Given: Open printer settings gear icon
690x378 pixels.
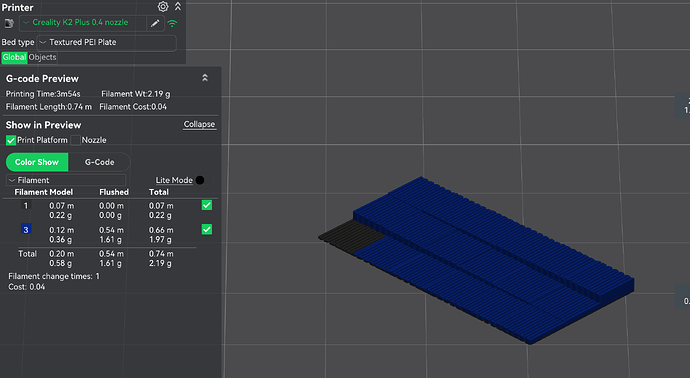Looking at the screenshot, I should (x=163, y=7).
